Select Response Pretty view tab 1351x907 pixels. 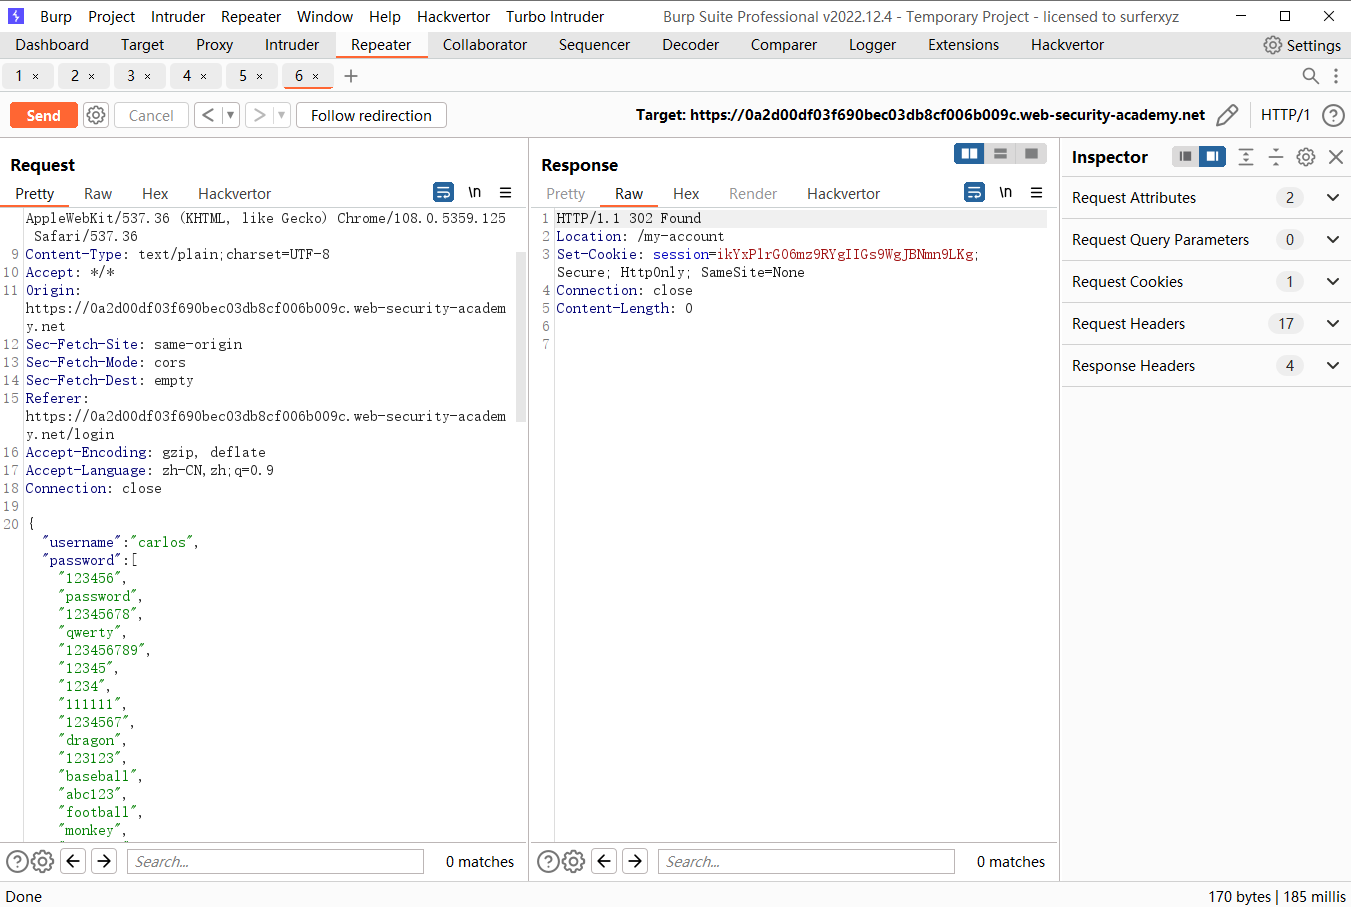pyautogui.click(x=565, y=194)
